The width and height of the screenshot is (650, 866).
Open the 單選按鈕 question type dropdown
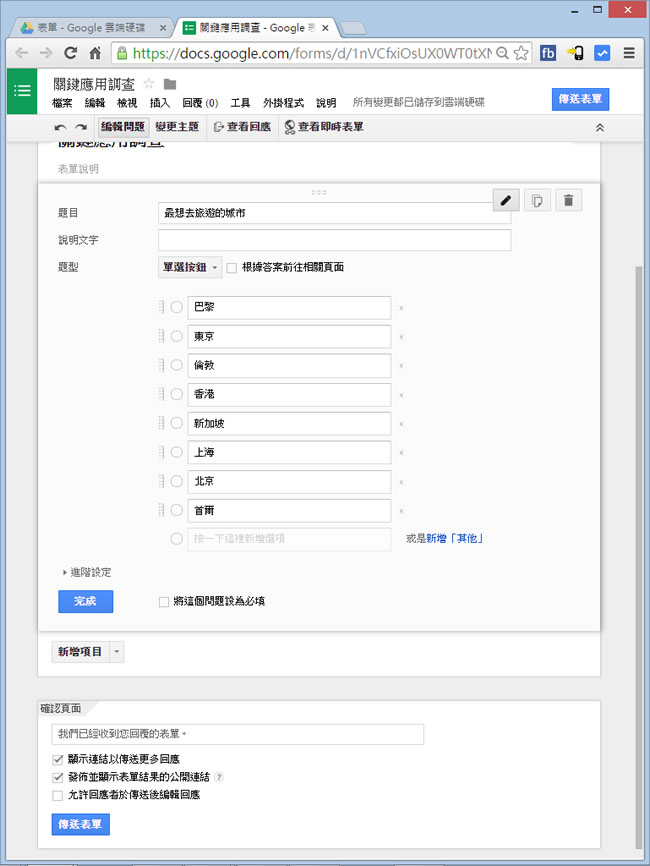click(x=190, y=268)
